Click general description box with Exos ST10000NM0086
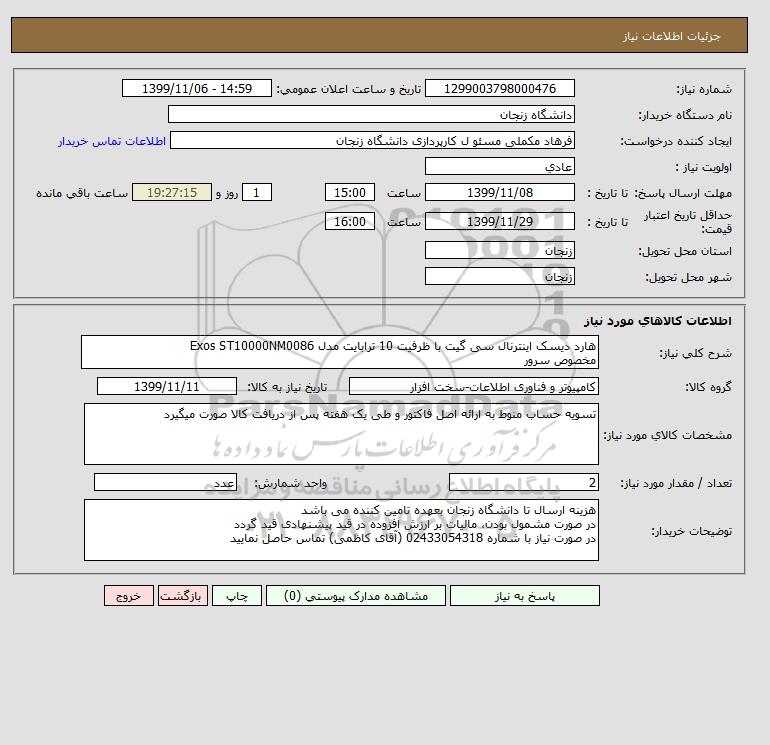Viewport: 770px width, 745px height. tap(340, 352)
